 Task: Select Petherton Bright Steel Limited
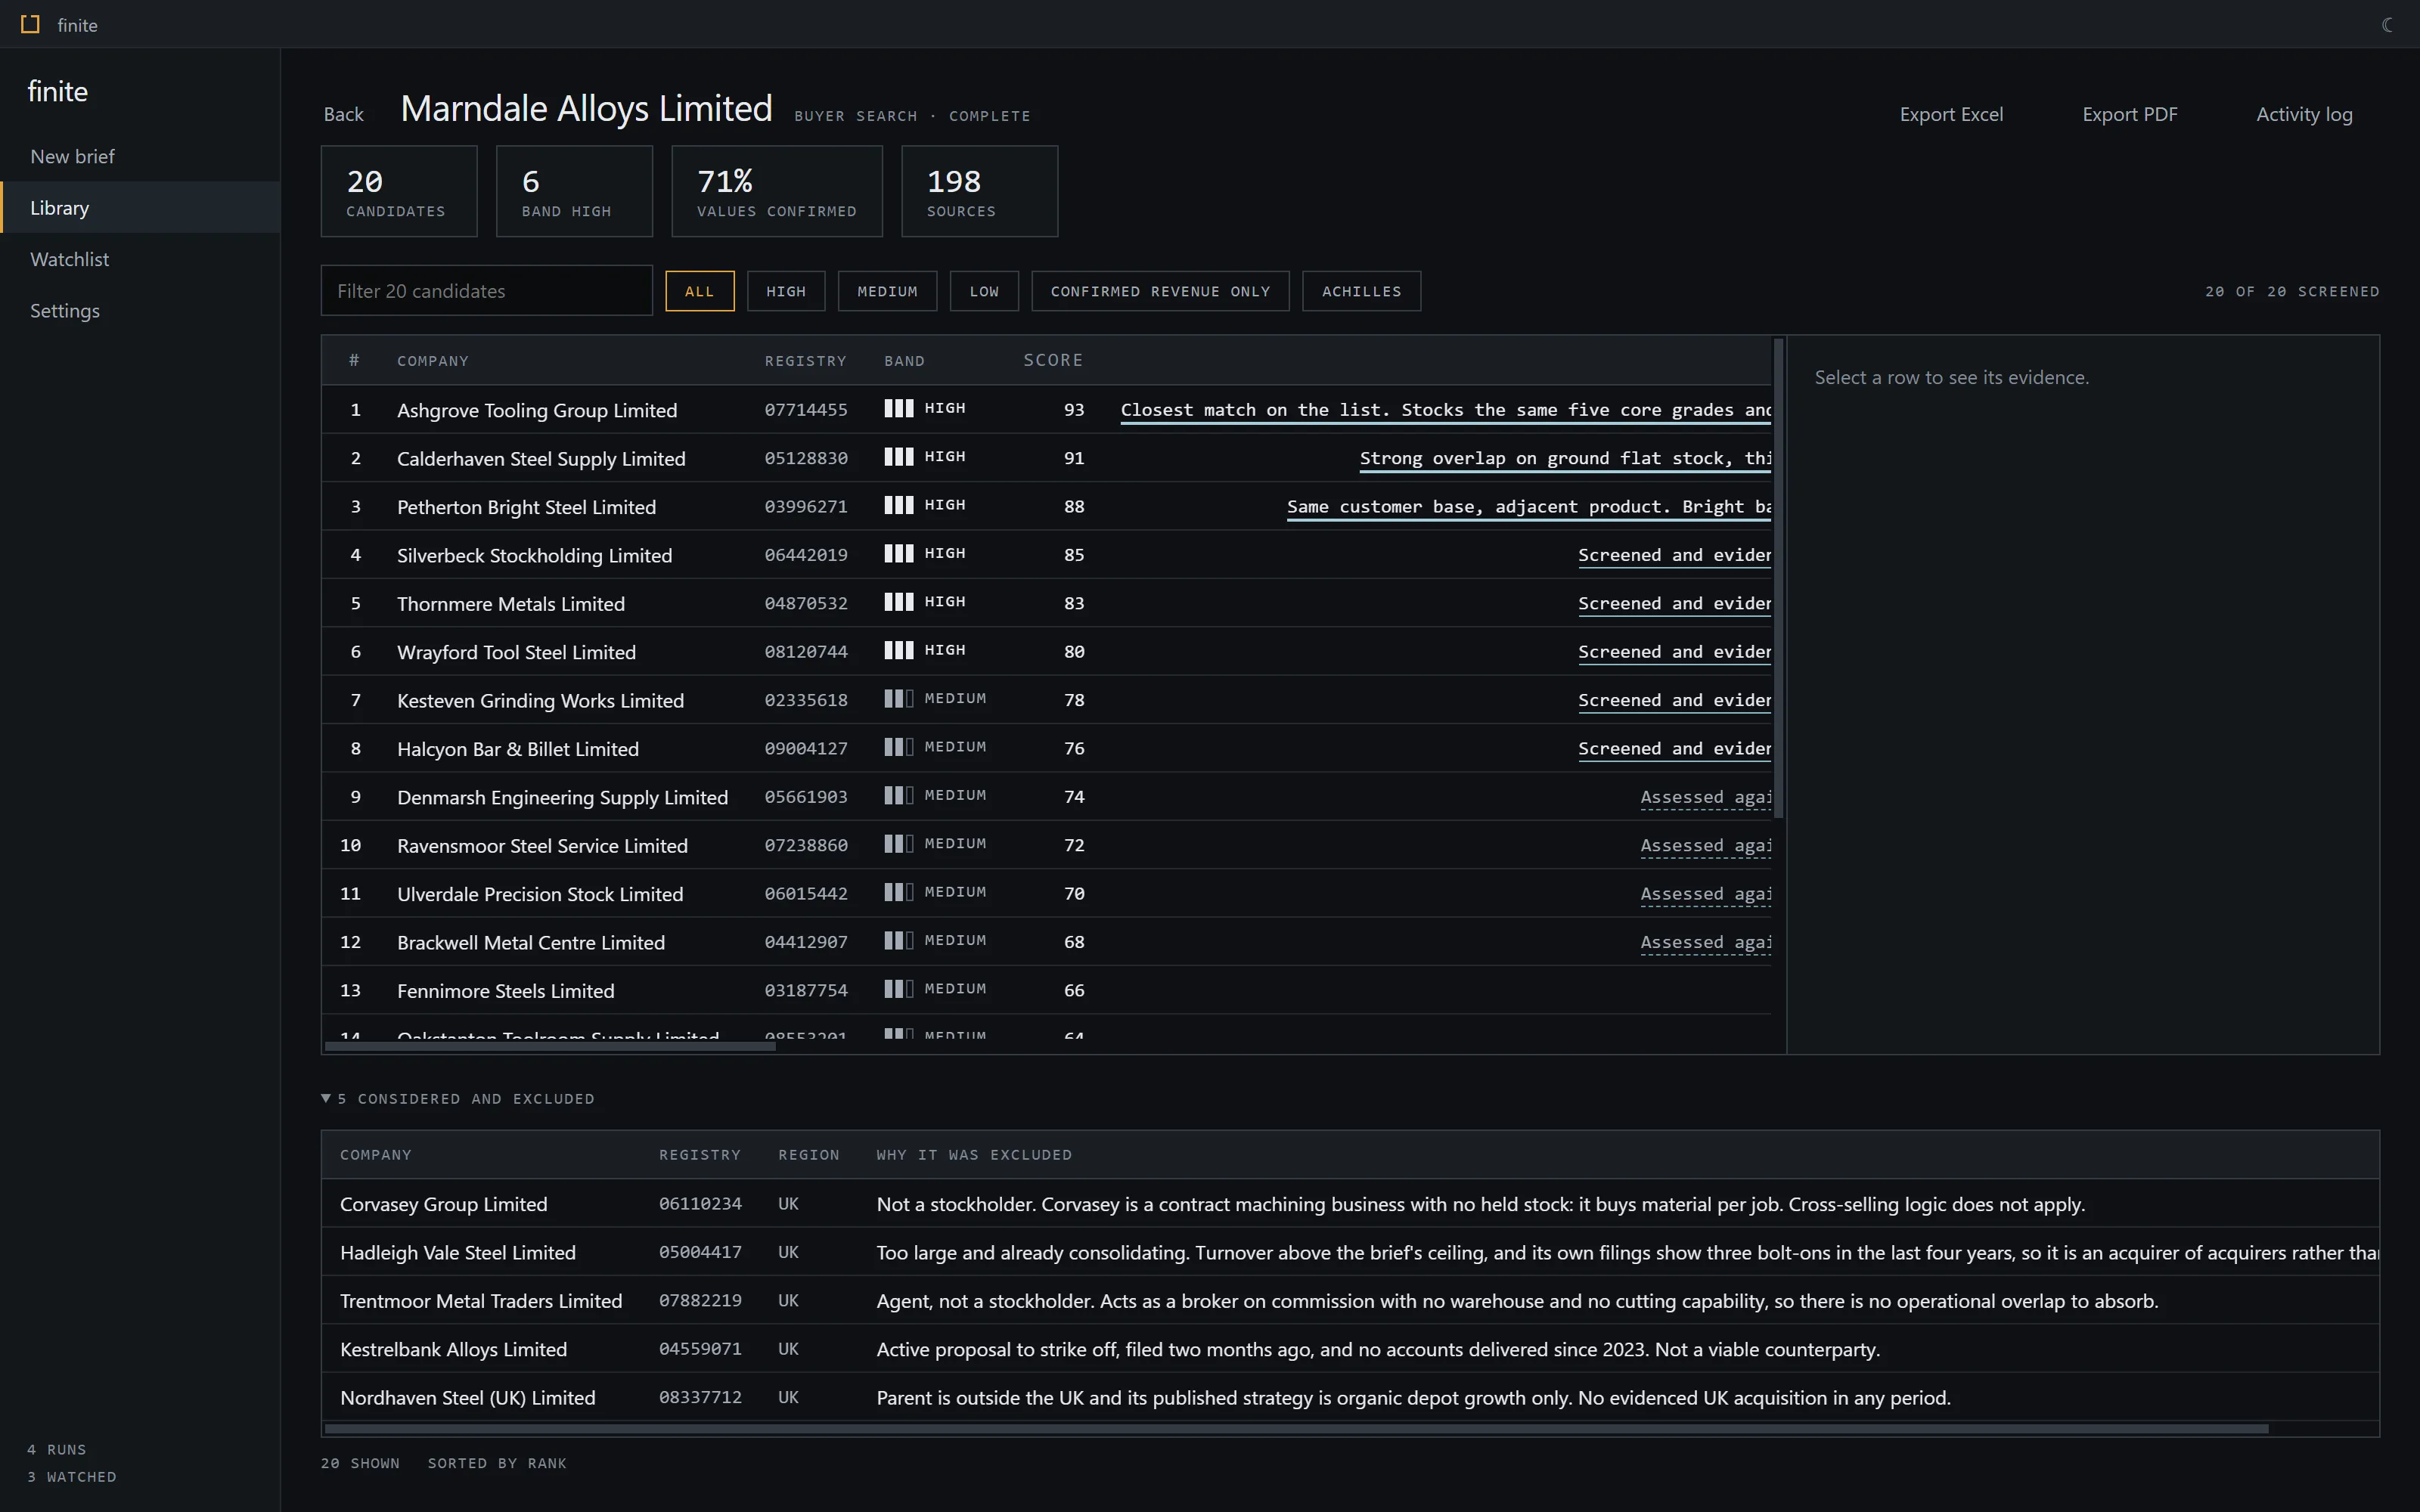point(1046,506)
